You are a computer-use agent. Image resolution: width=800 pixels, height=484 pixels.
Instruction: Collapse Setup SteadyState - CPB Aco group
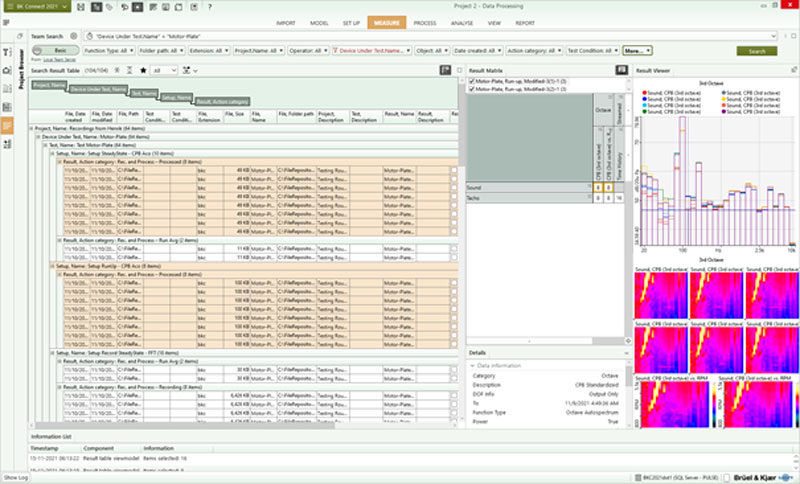tap(53, 153)
